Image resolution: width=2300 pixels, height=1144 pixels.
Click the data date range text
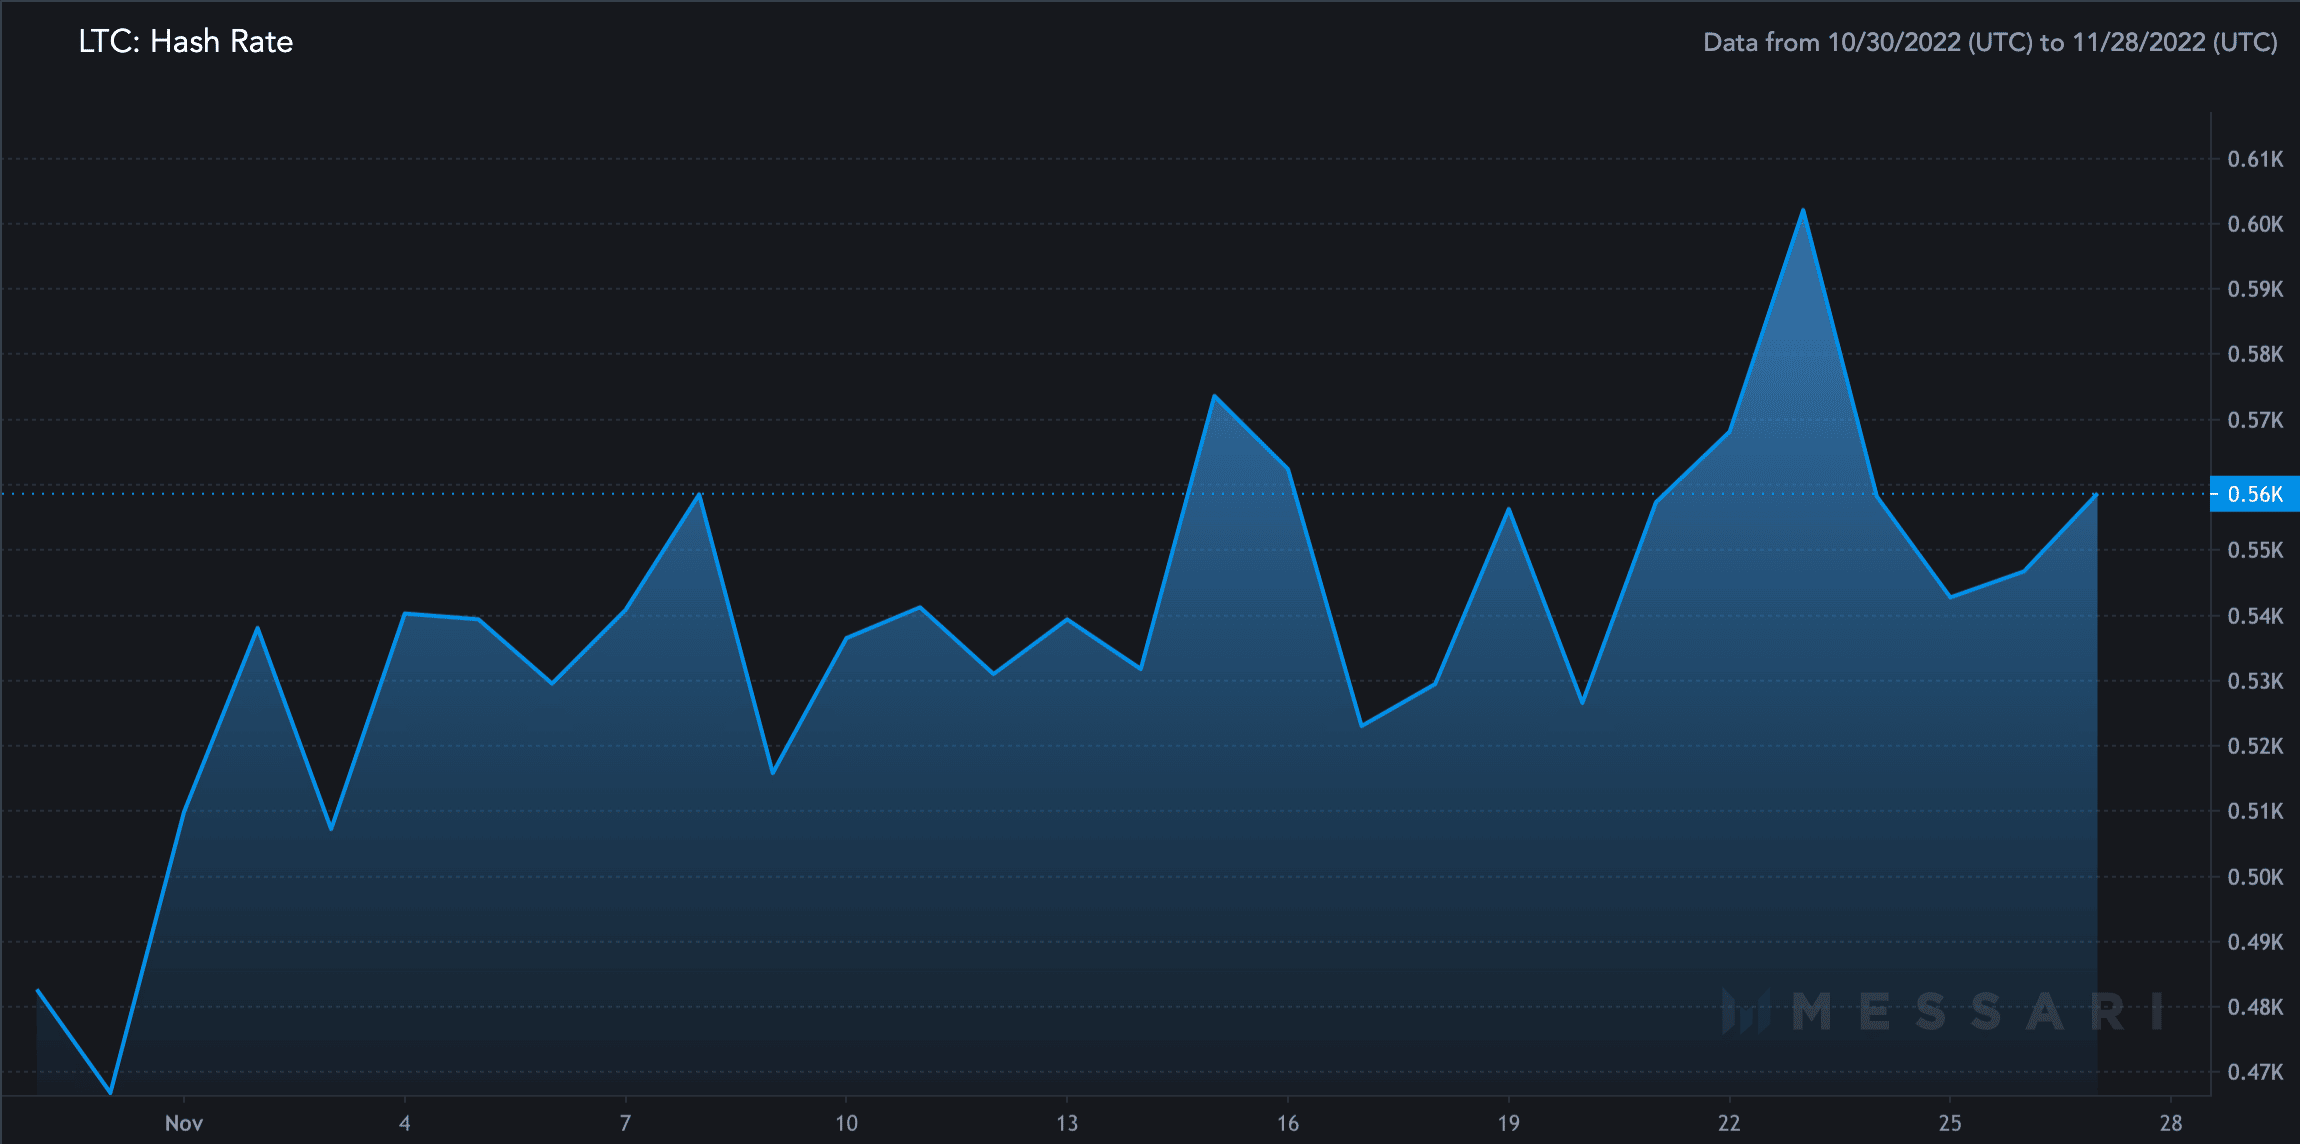point(1990,42)
